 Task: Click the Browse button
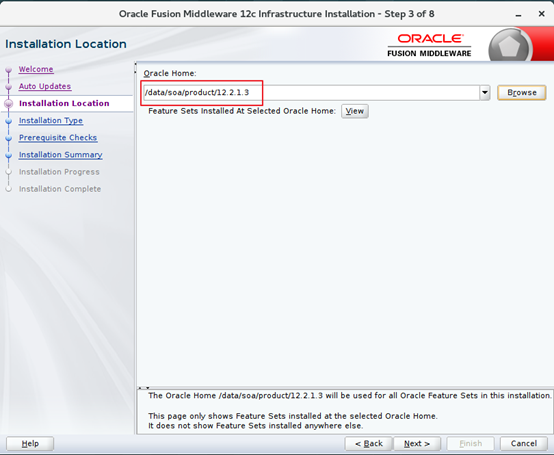(522, 93)
